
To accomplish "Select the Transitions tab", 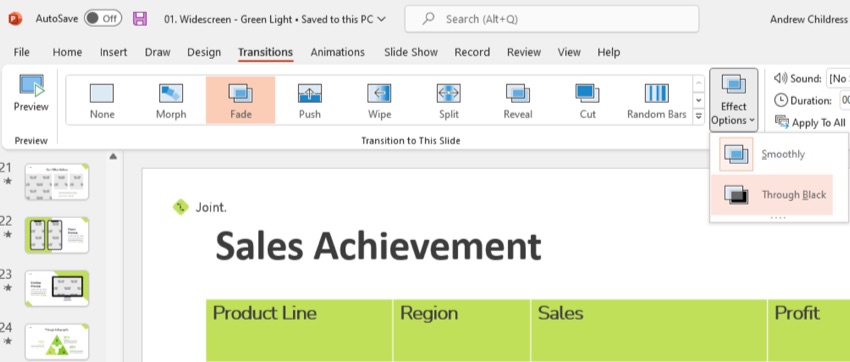I will pyautogui.click(x=266, y=52).
